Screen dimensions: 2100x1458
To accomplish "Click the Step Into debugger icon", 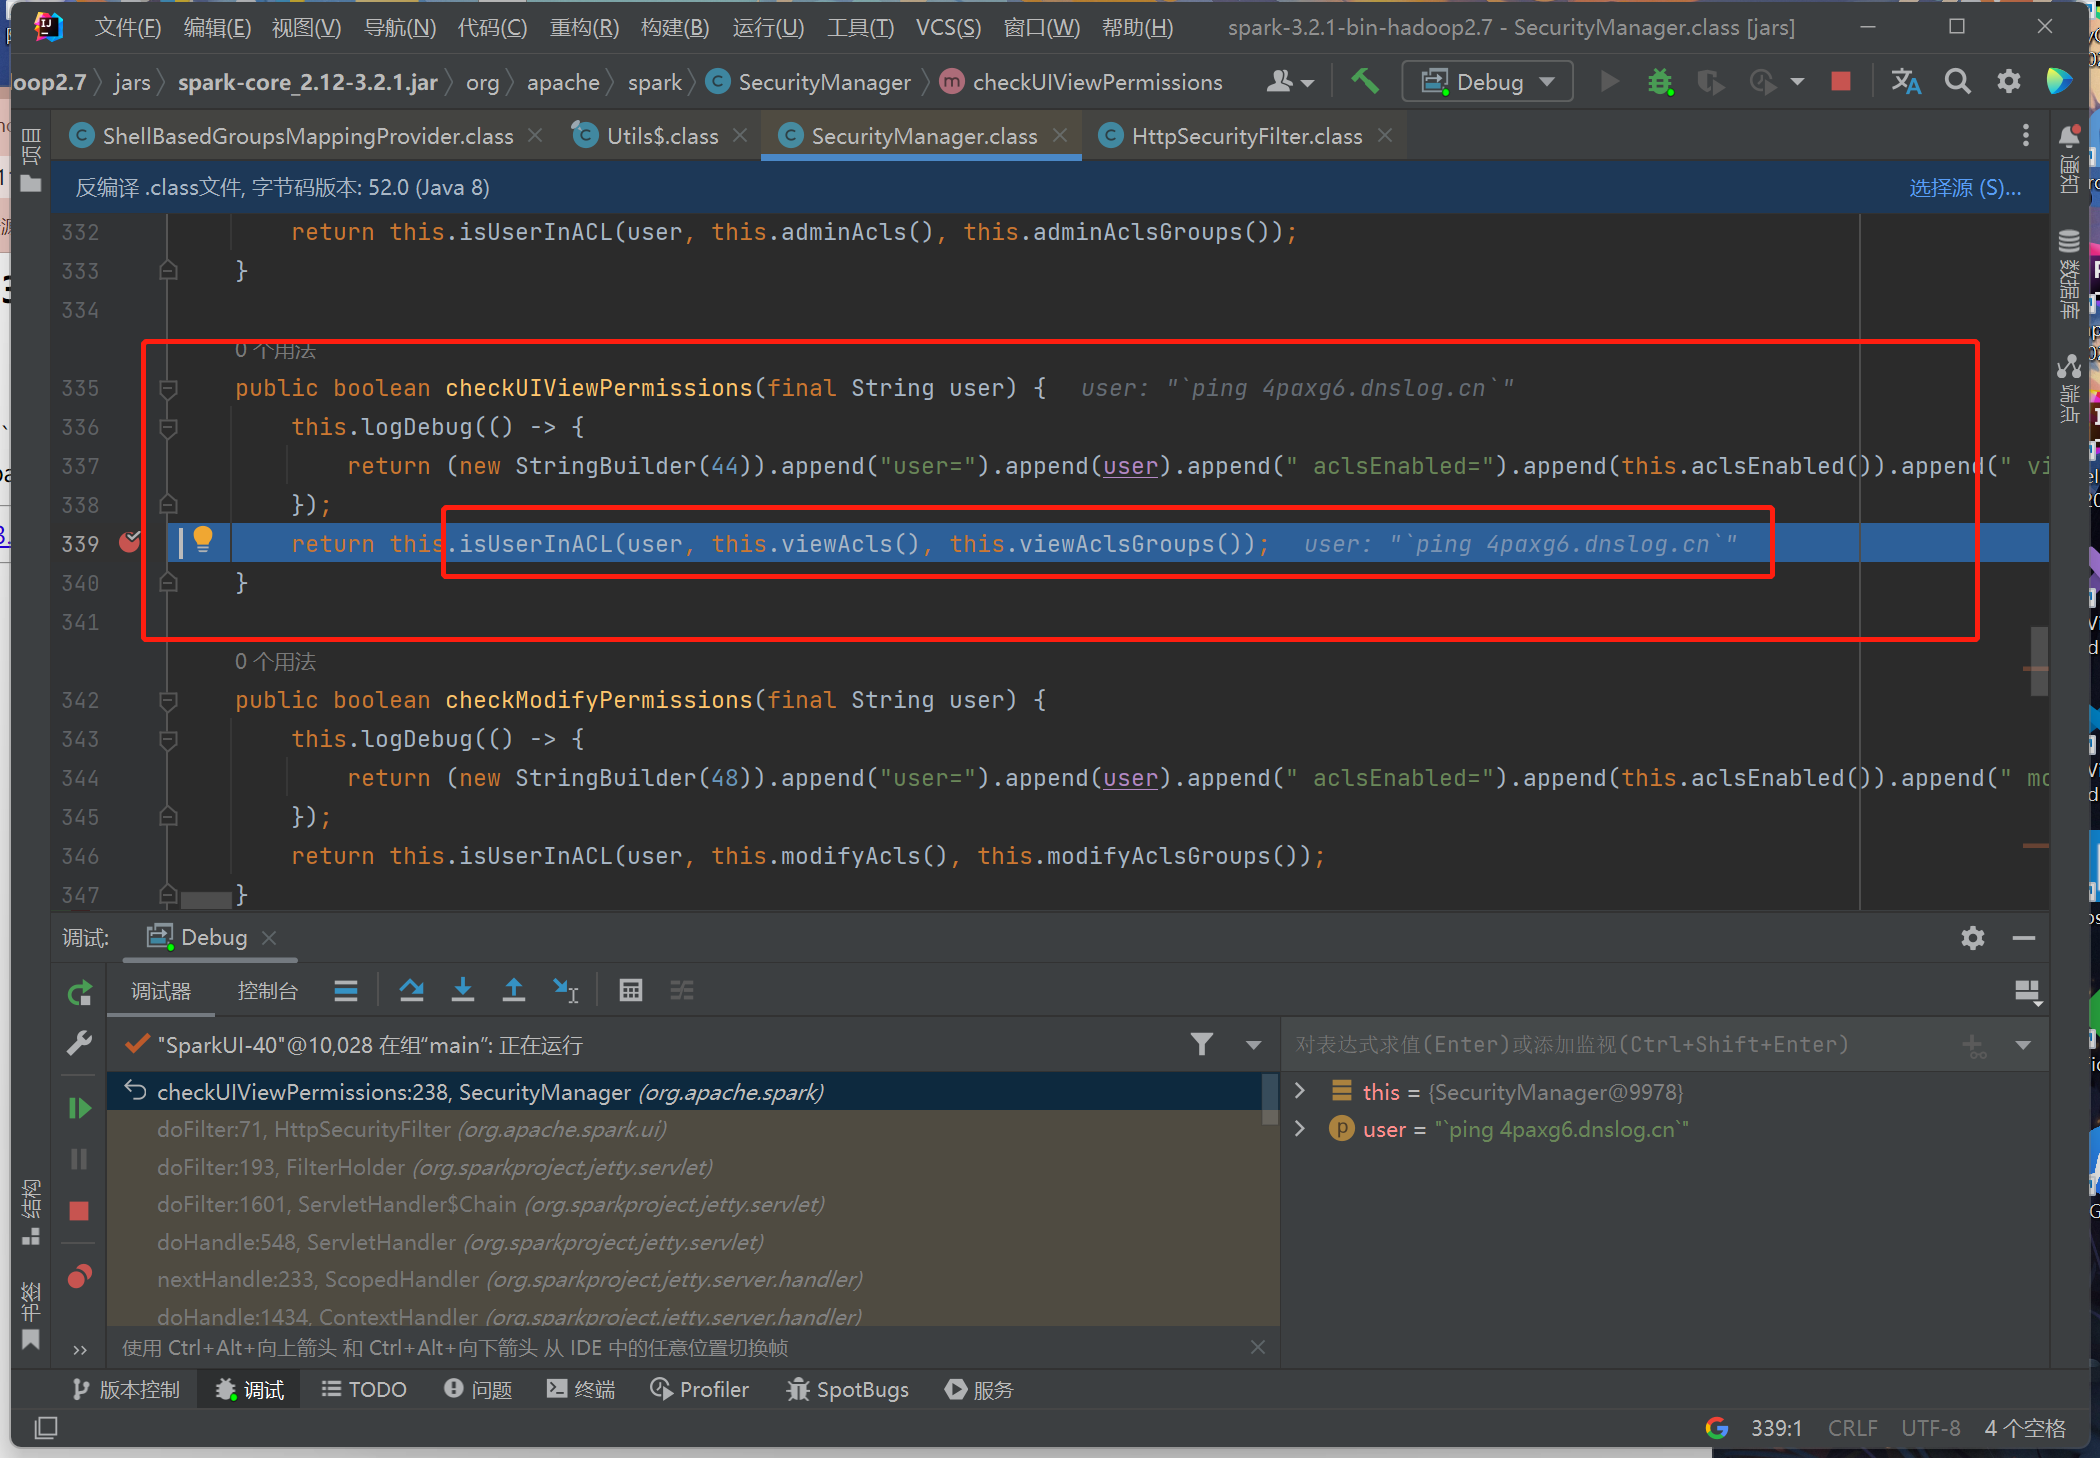I will coord(462,991).
